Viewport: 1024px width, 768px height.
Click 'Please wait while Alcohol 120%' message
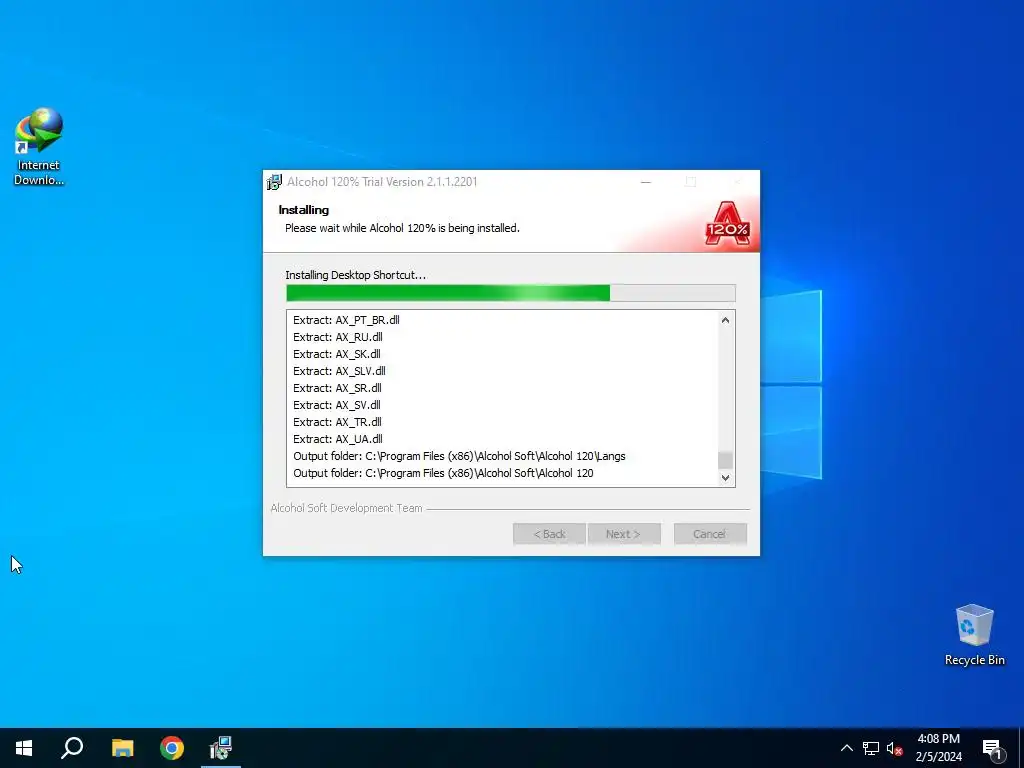coord(402,228)
